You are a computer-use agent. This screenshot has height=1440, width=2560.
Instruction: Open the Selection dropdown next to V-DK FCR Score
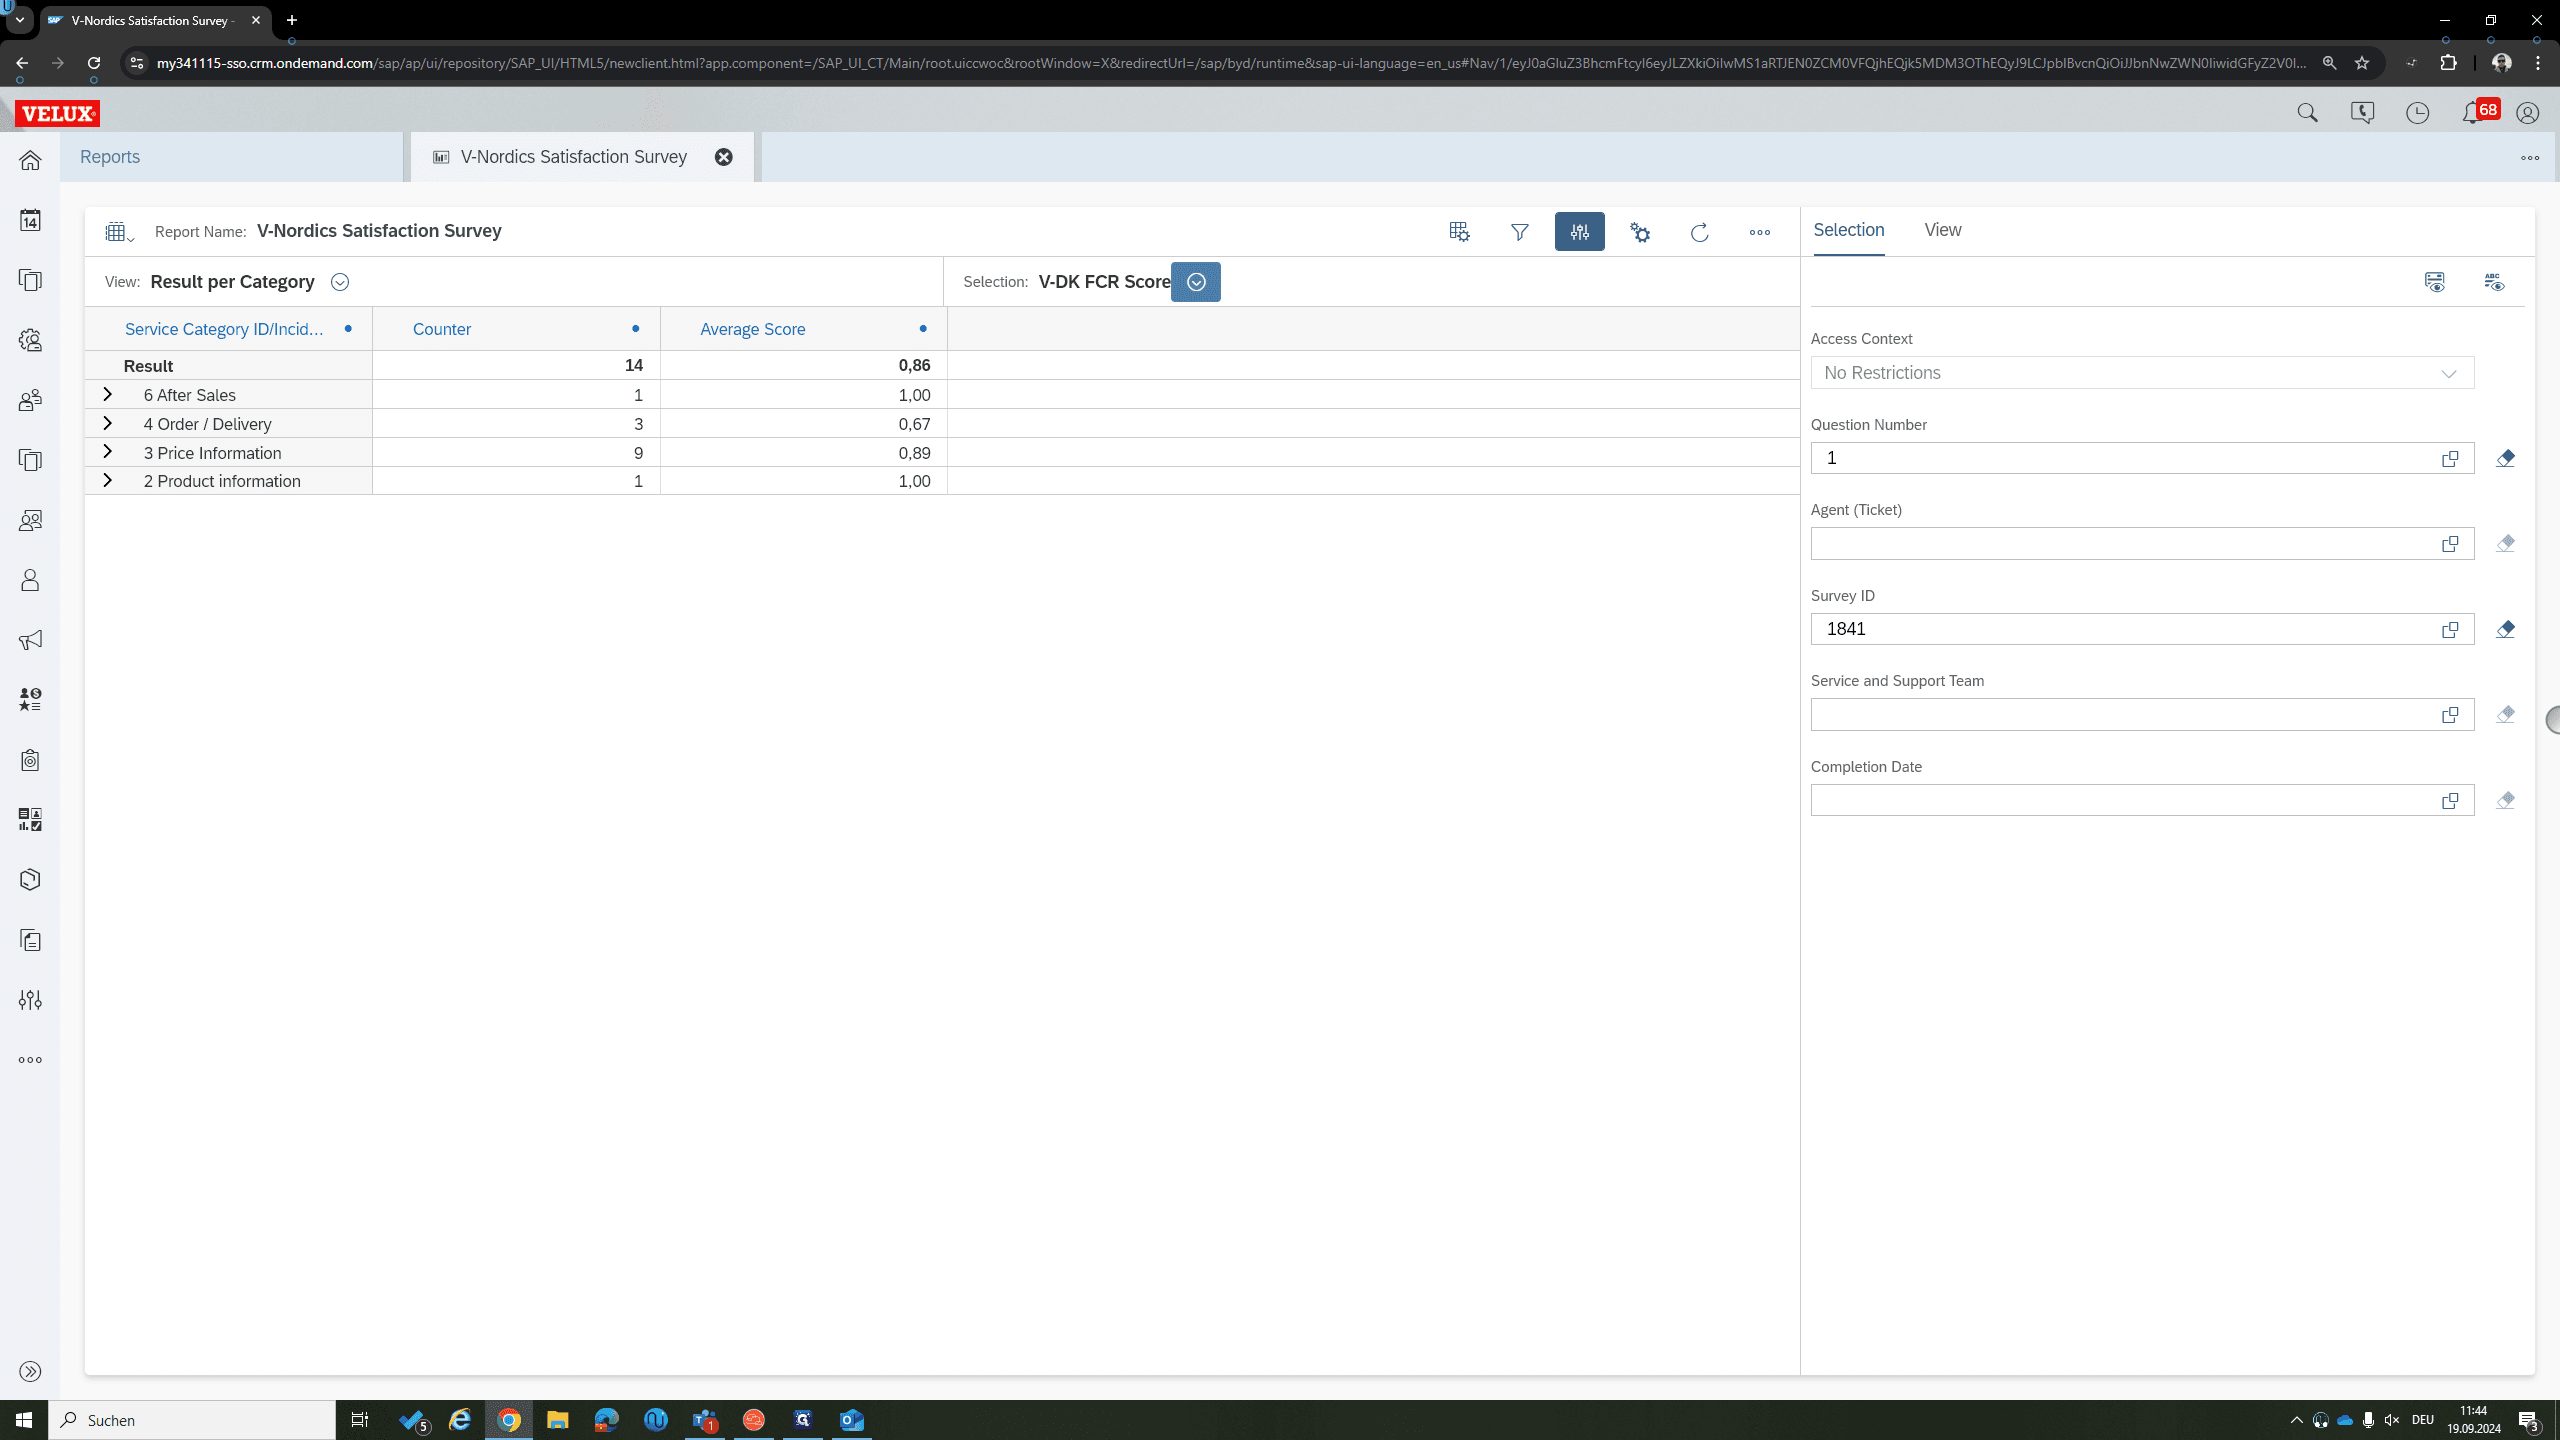click(x=1196, y=282)
